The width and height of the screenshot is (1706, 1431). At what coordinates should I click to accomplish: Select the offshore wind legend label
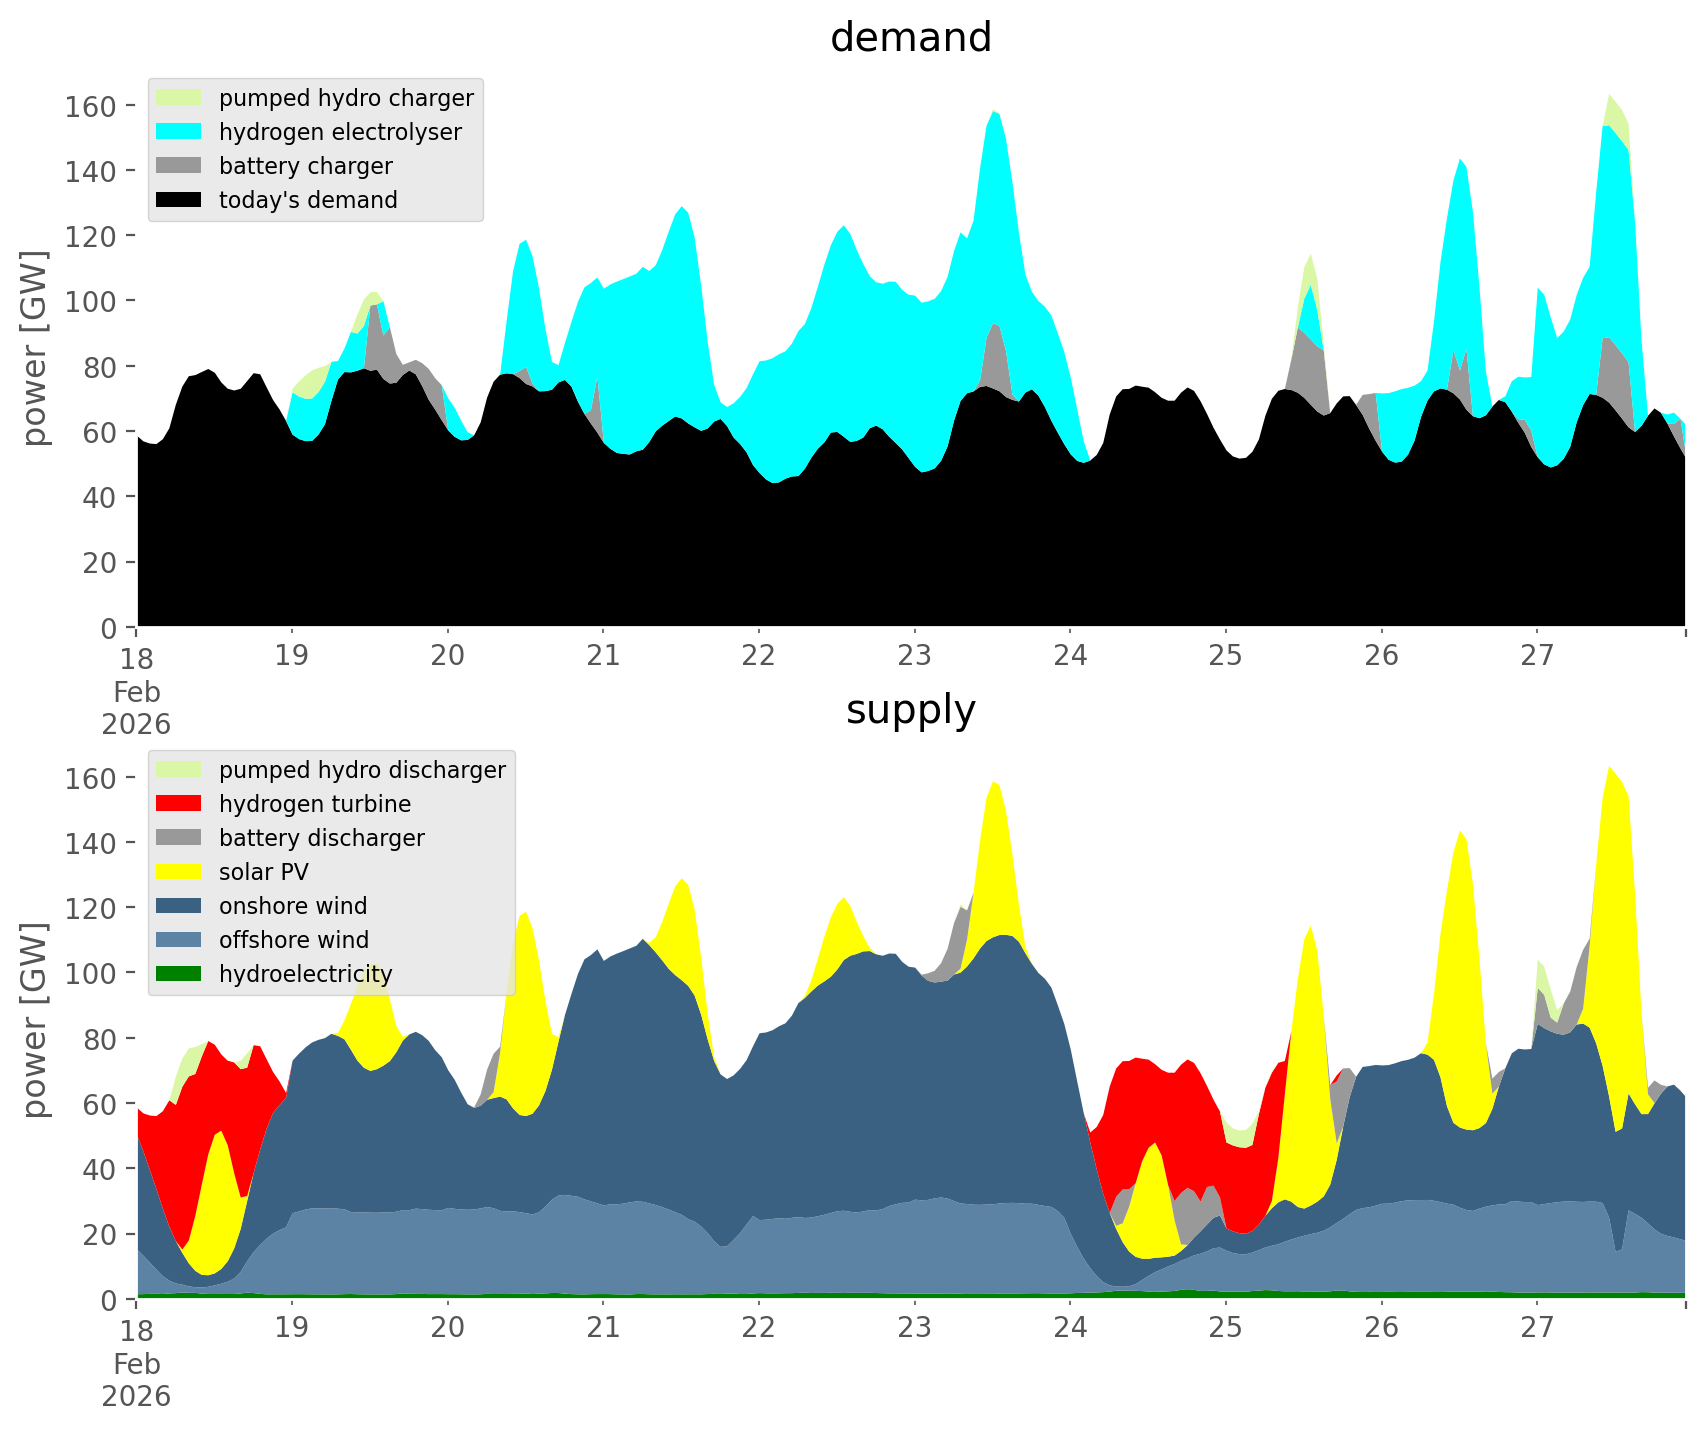293,940
